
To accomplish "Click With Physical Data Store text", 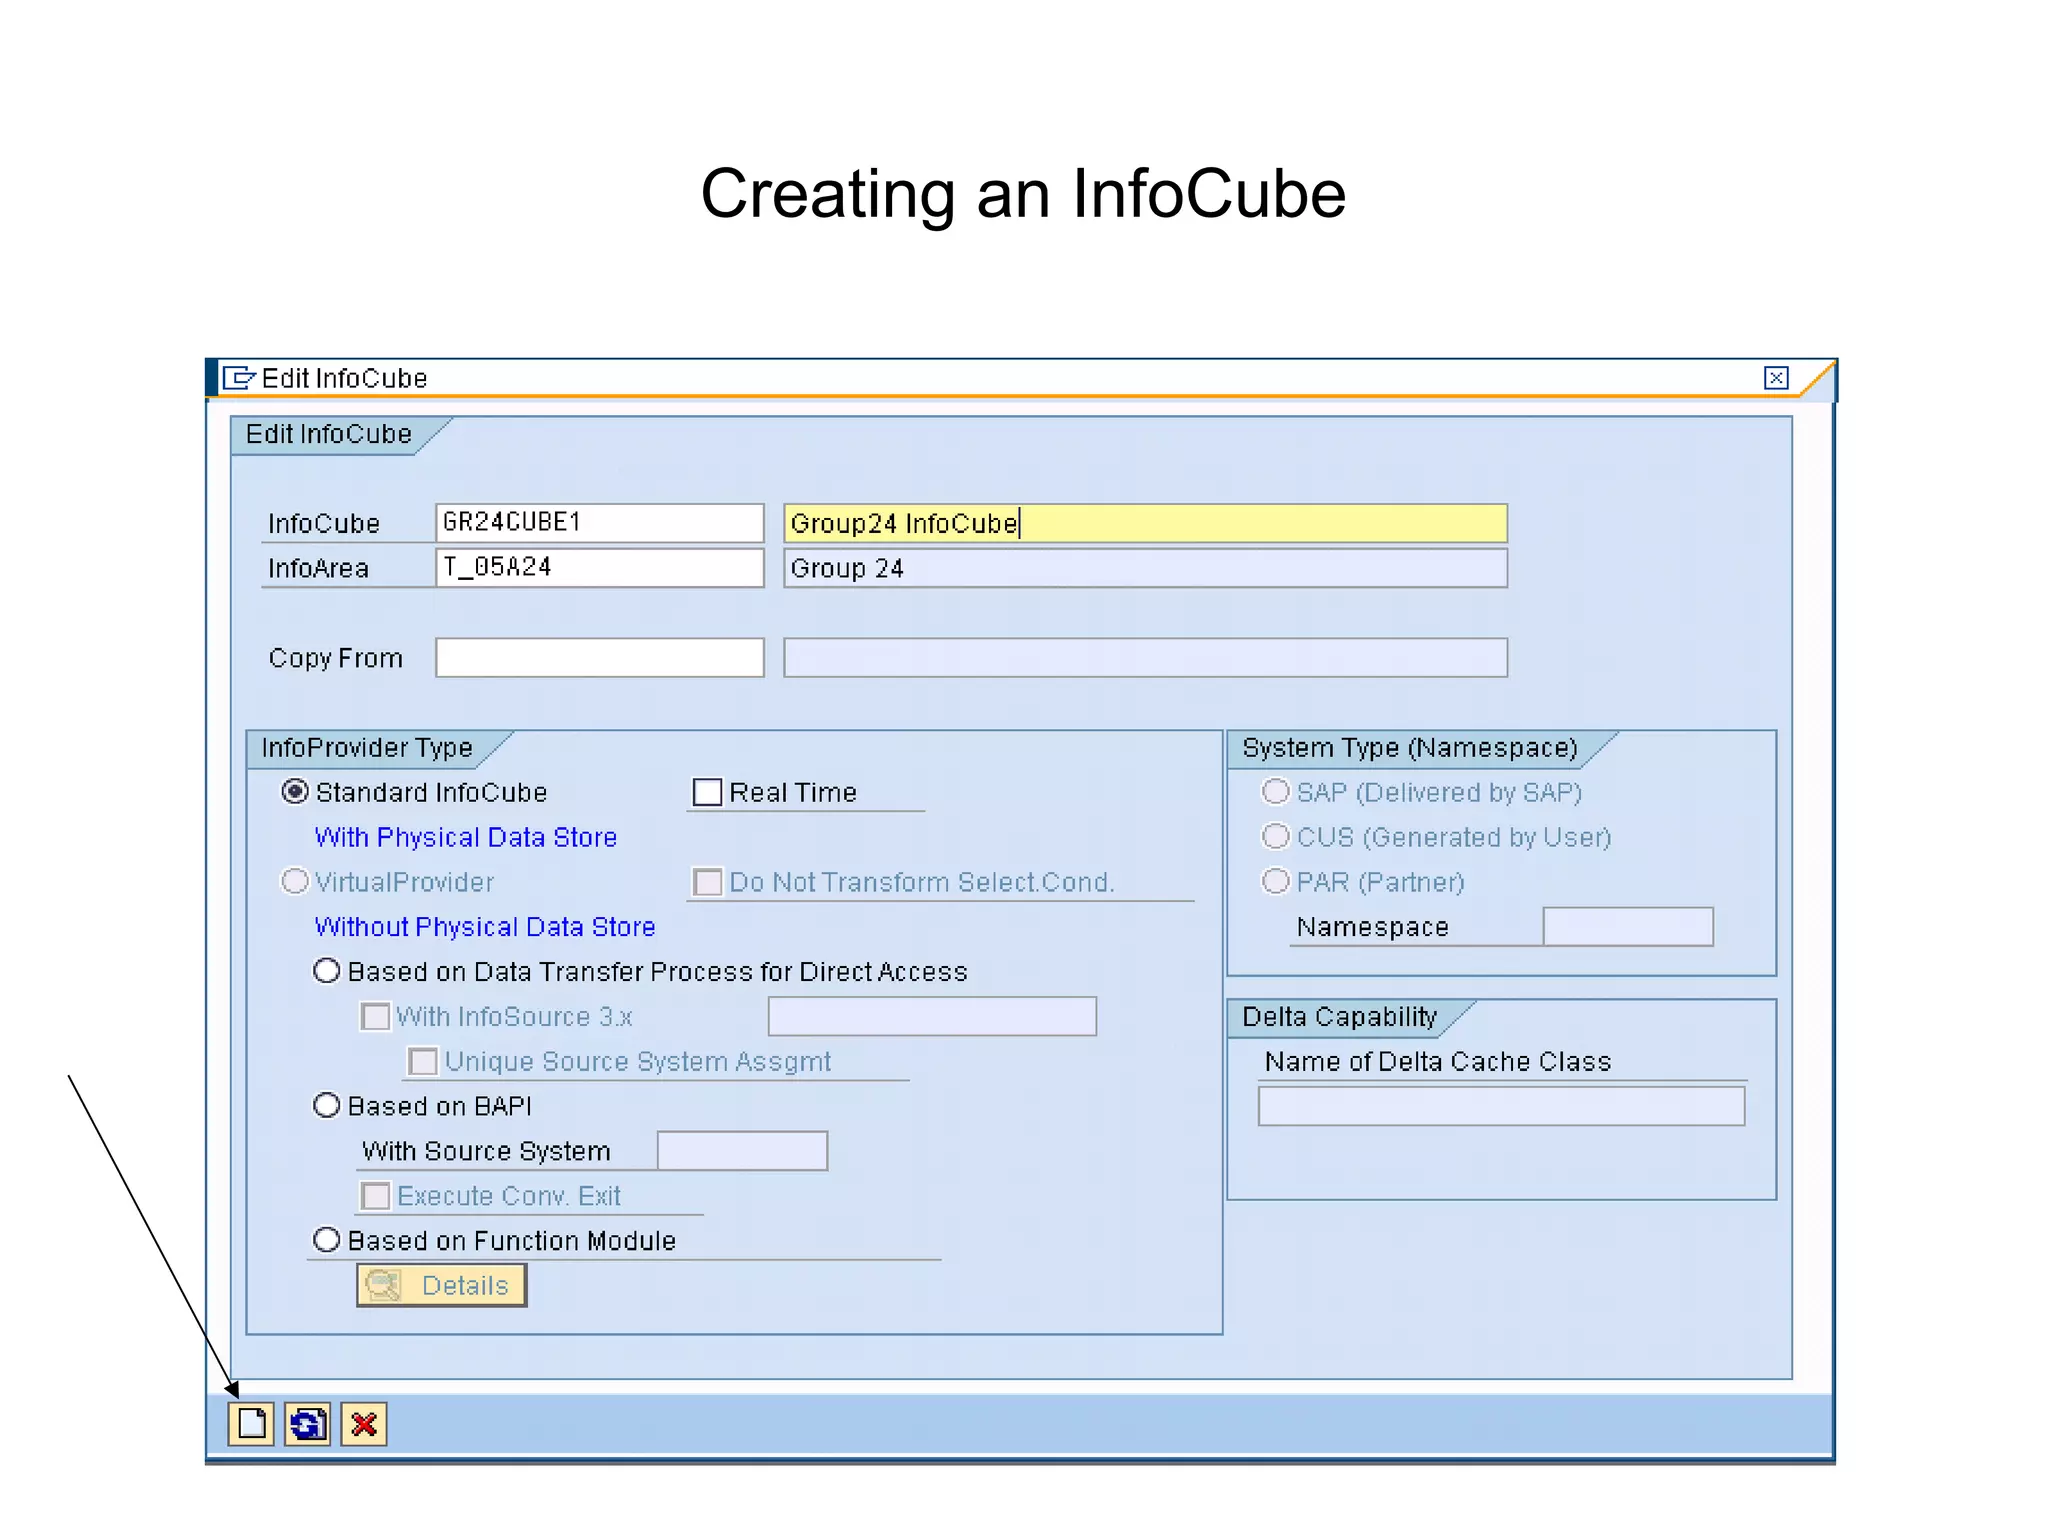I will pyautogui.click(x=466, y=838).
